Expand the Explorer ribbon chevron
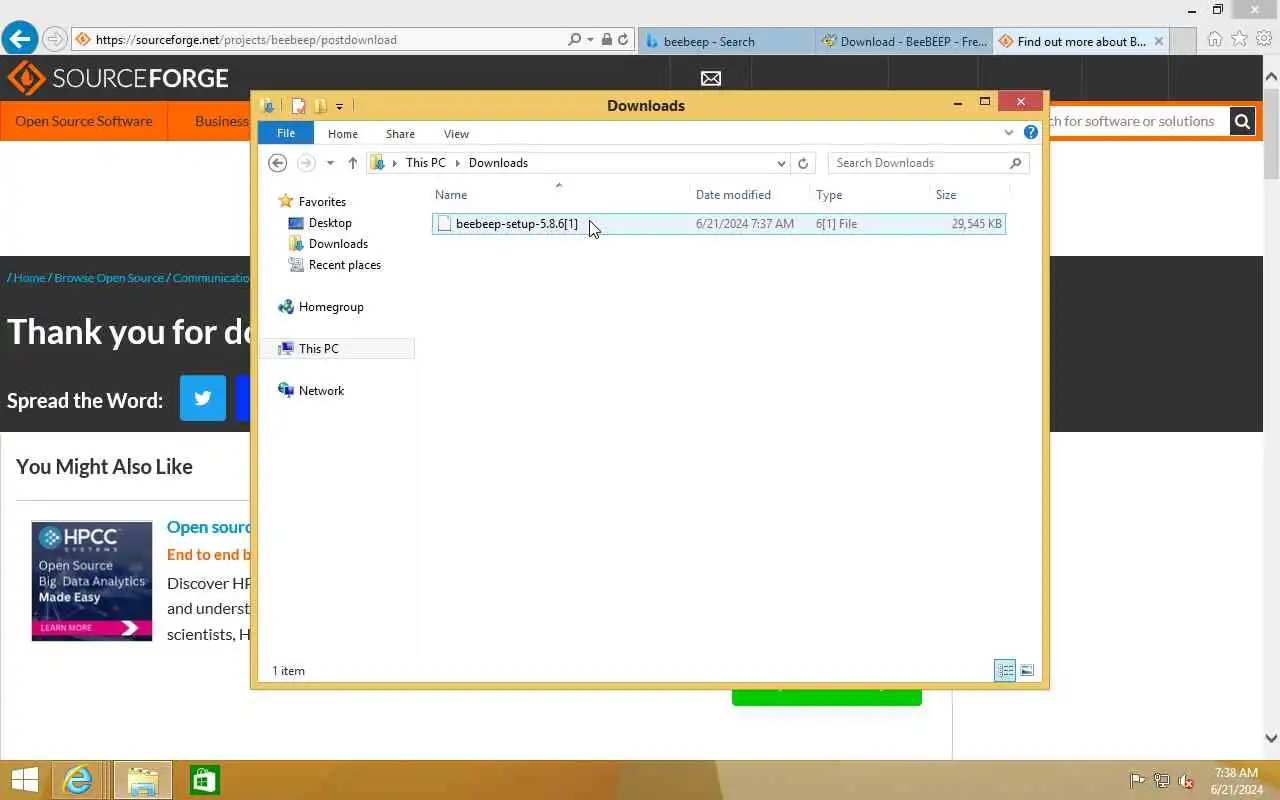1280x800 pixels. (1008, 132)
